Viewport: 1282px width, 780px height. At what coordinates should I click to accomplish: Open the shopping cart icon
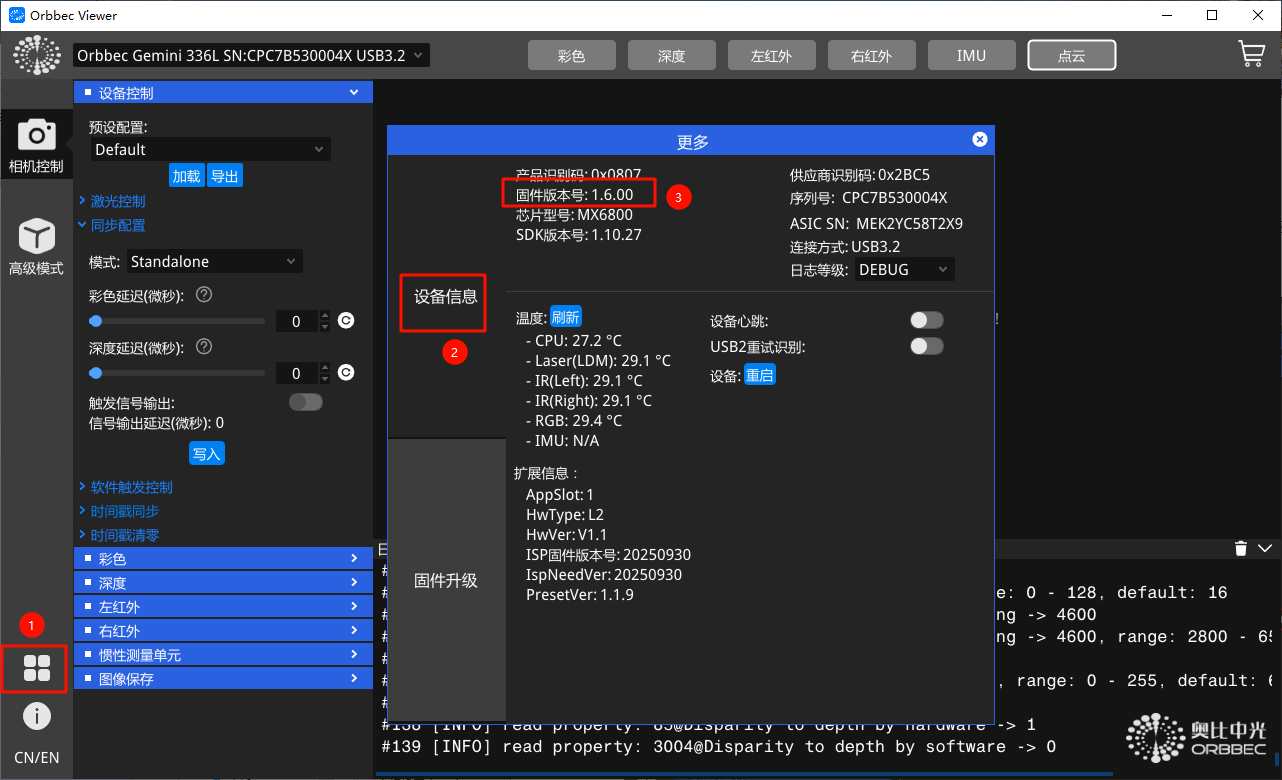coord(1251,55)
